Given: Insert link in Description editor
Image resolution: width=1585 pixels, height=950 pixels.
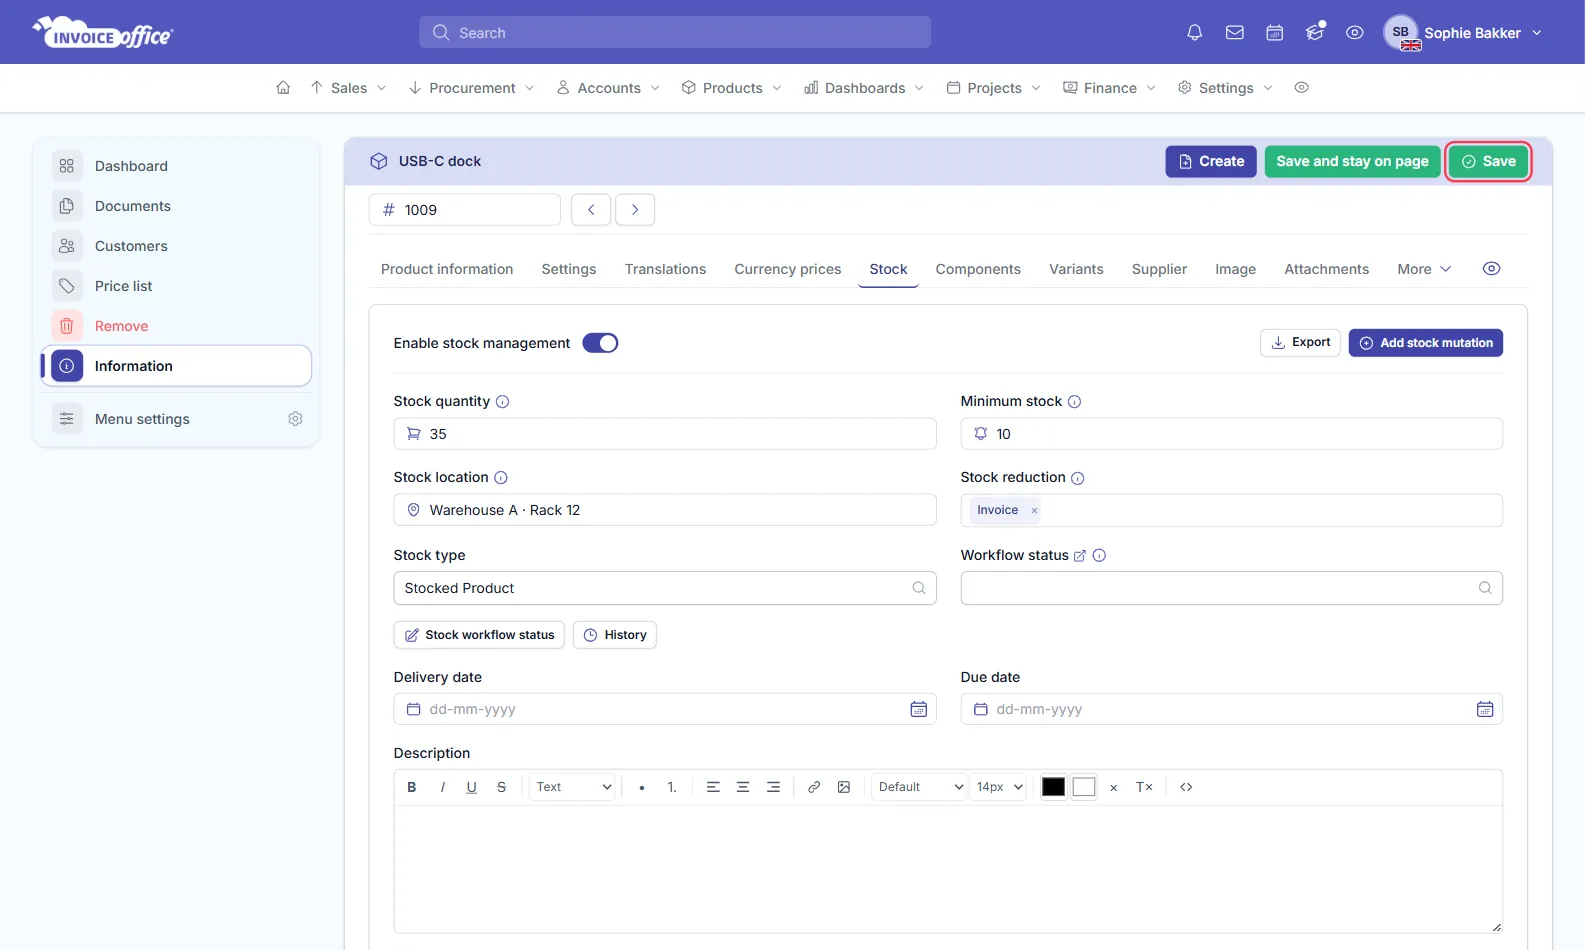Looking at the screenshot, I should click(814, 788).
